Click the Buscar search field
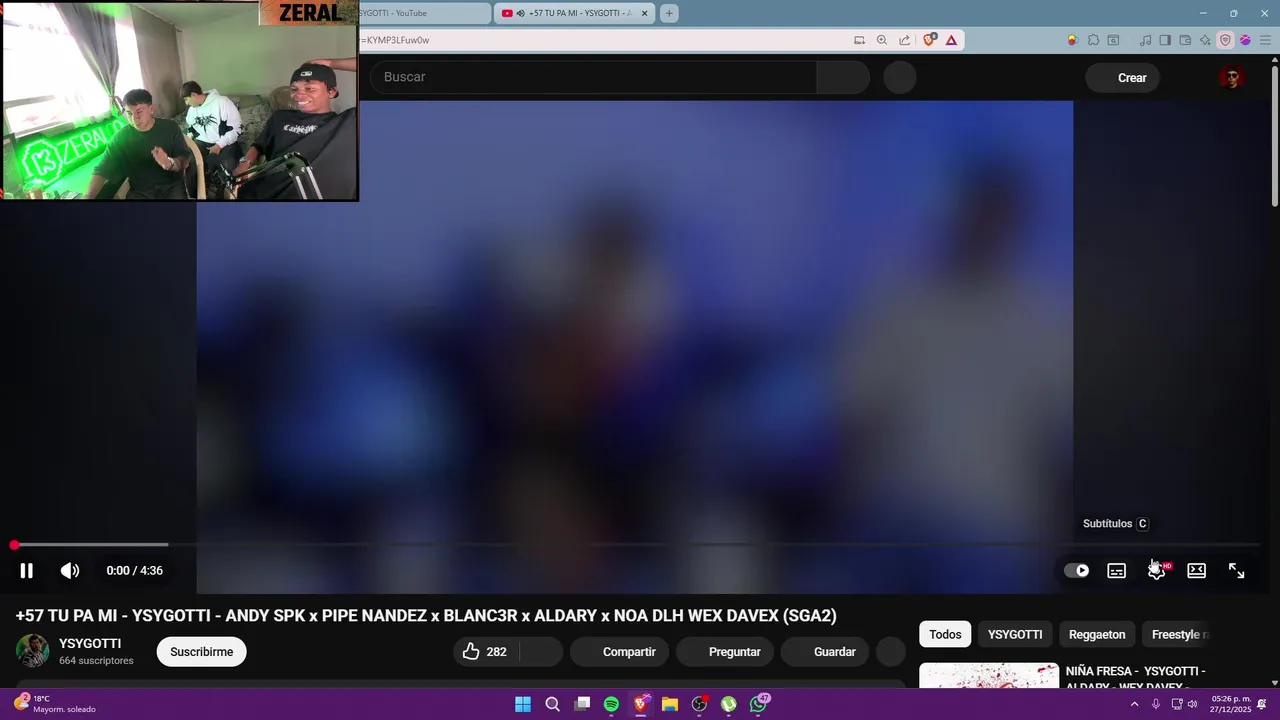Viewport: 1280px width, 720px height. tap(594, 77)
